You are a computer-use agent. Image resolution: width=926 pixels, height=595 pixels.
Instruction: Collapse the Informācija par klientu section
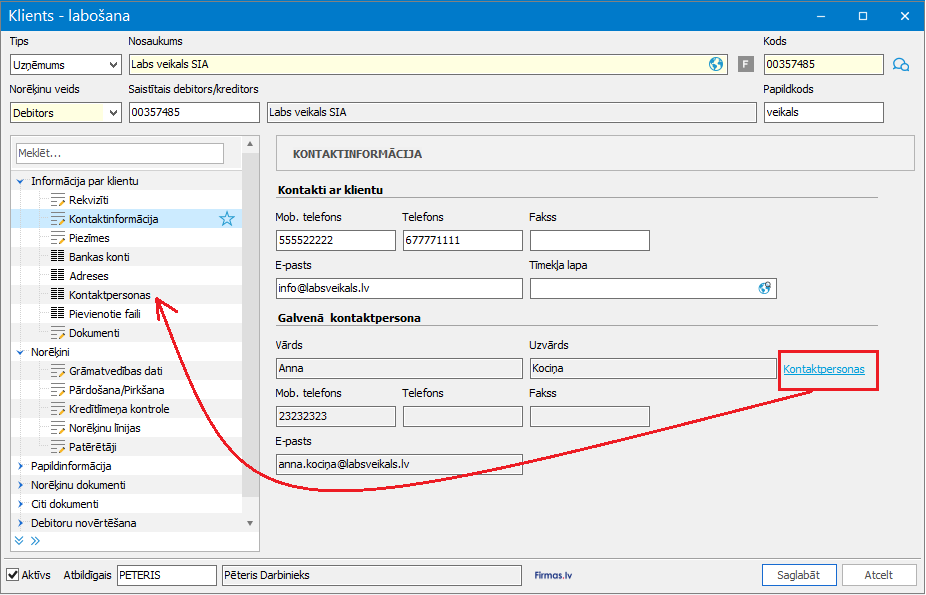point(21,182)
